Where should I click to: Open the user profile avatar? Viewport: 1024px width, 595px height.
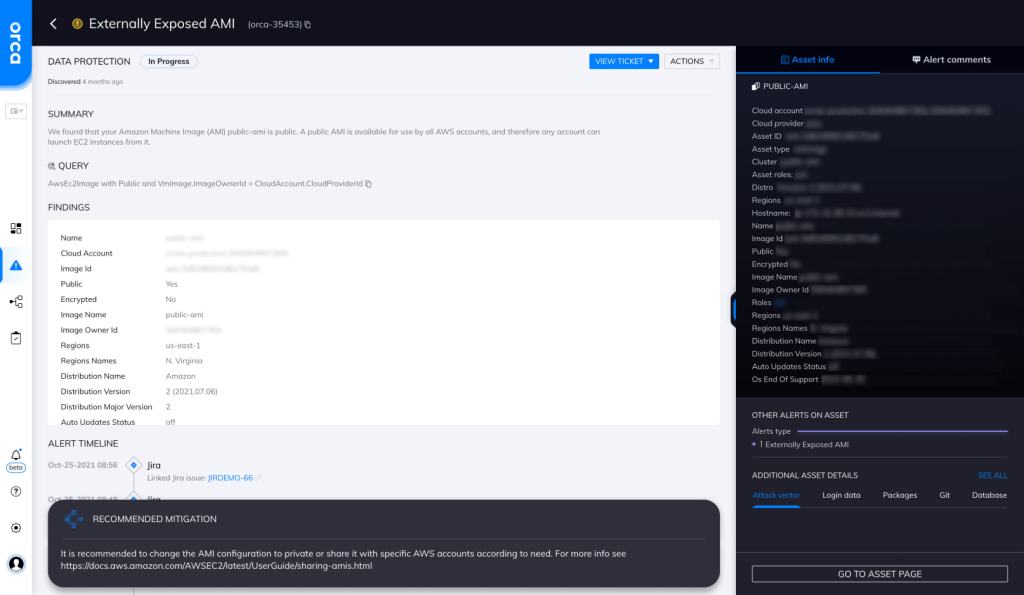pos(16,563)
